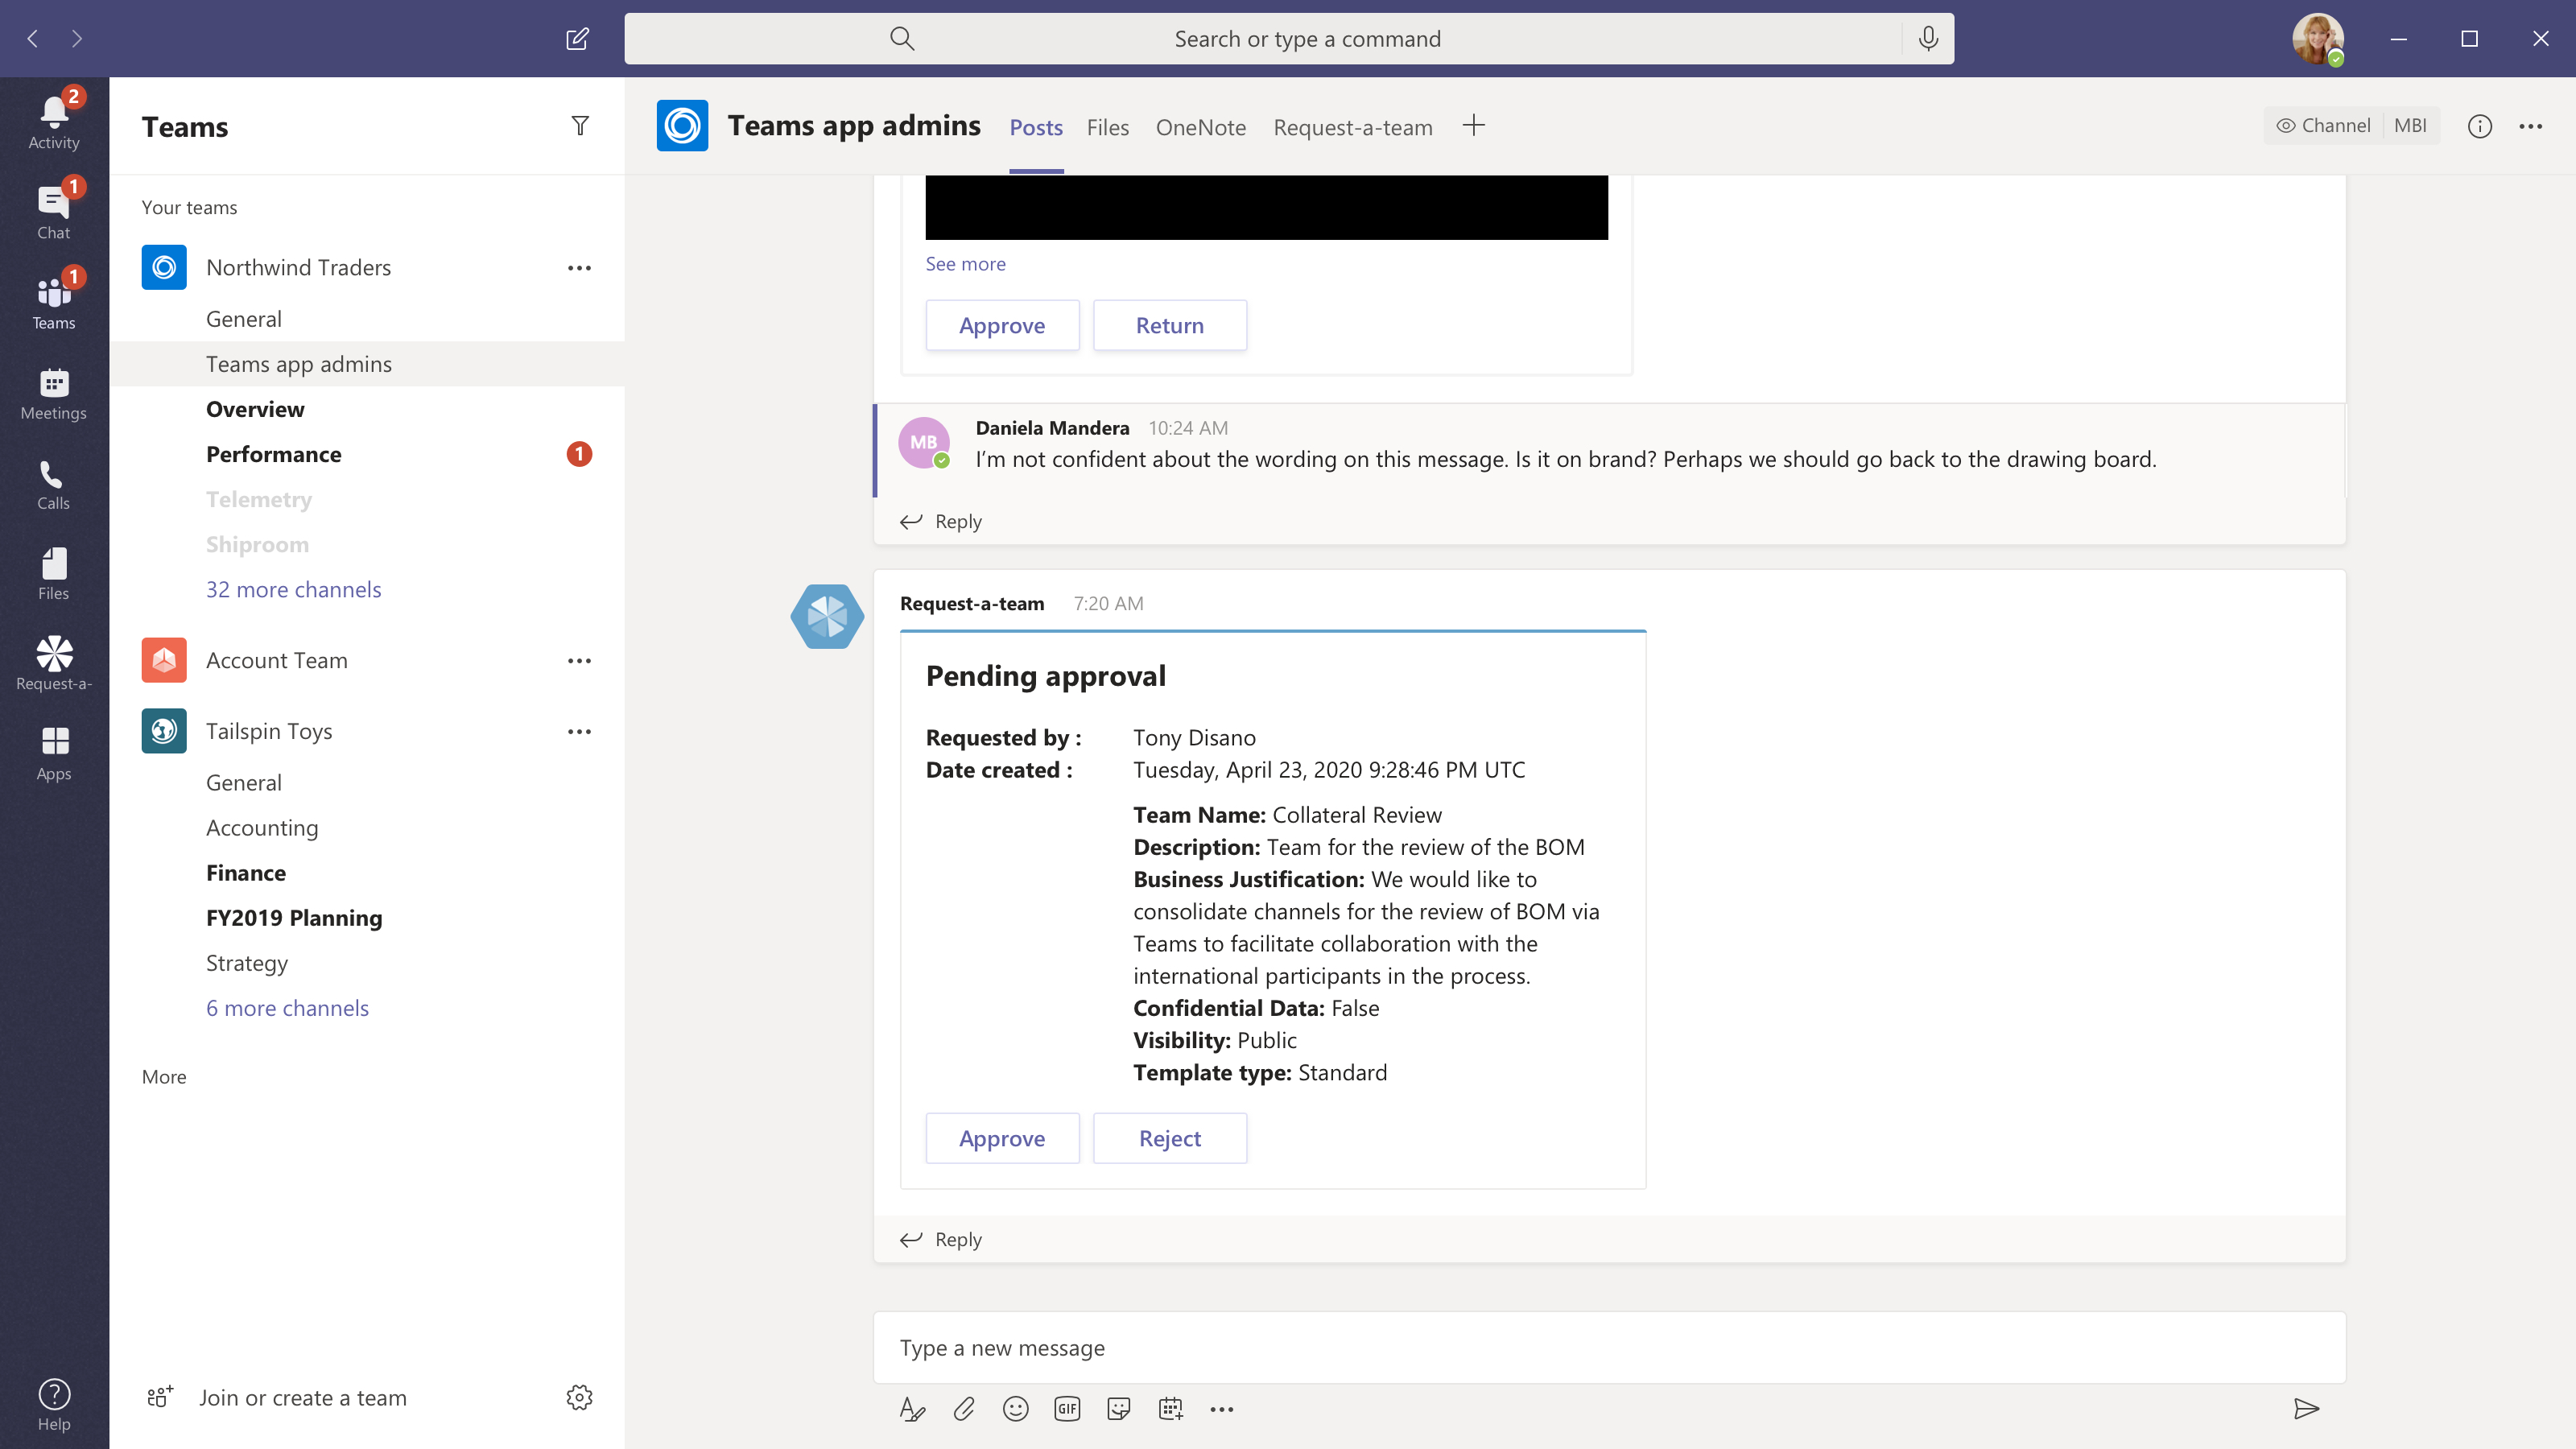Screen dimensions: 2576x1449
Task: Open the GIF picker icon
Action: pos(1067,1408)
